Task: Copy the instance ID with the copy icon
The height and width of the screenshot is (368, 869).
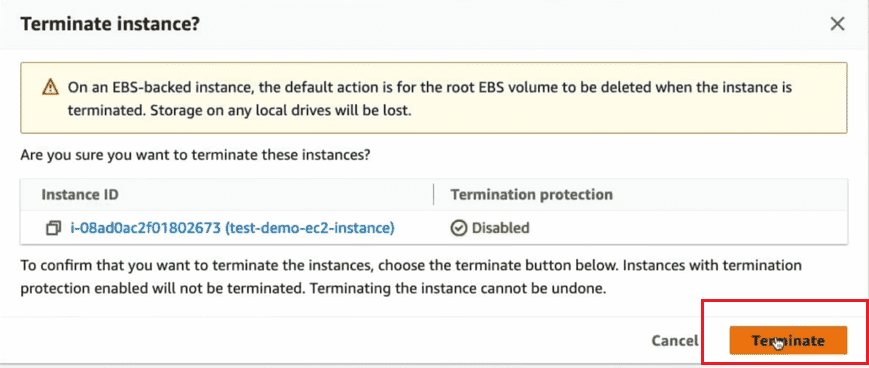Action: tap(53, 228)
